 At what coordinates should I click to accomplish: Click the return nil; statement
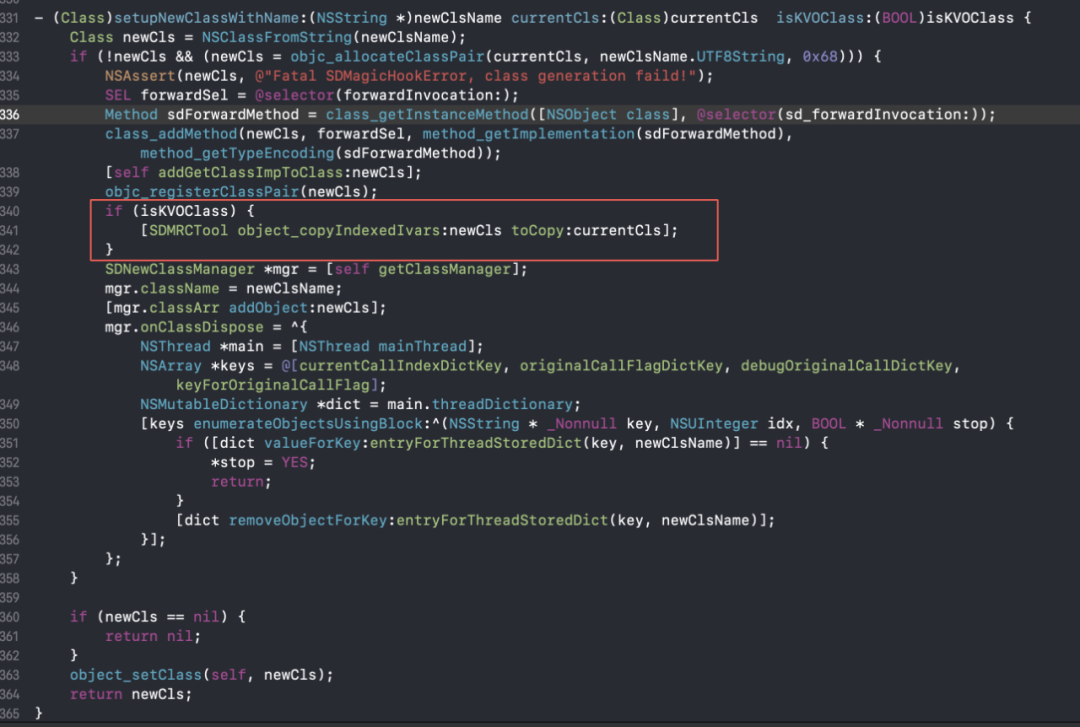[x=153, y=636]
